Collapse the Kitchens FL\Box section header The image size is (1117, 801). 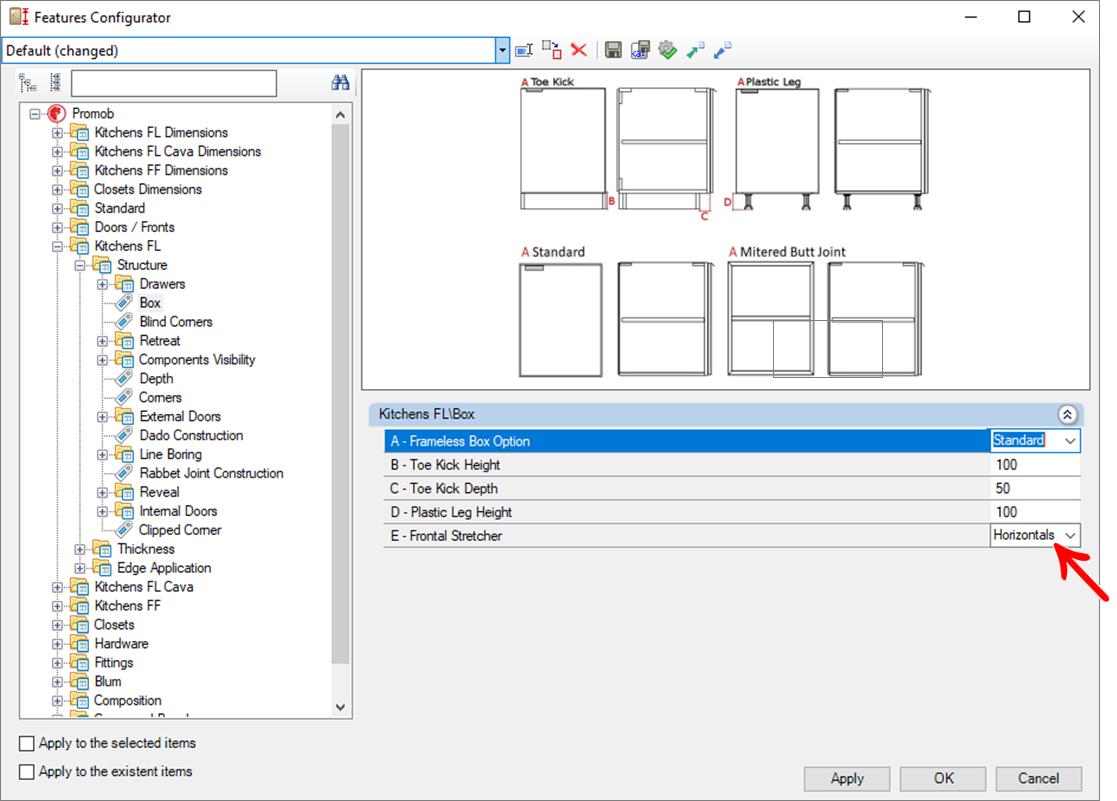1066,414
